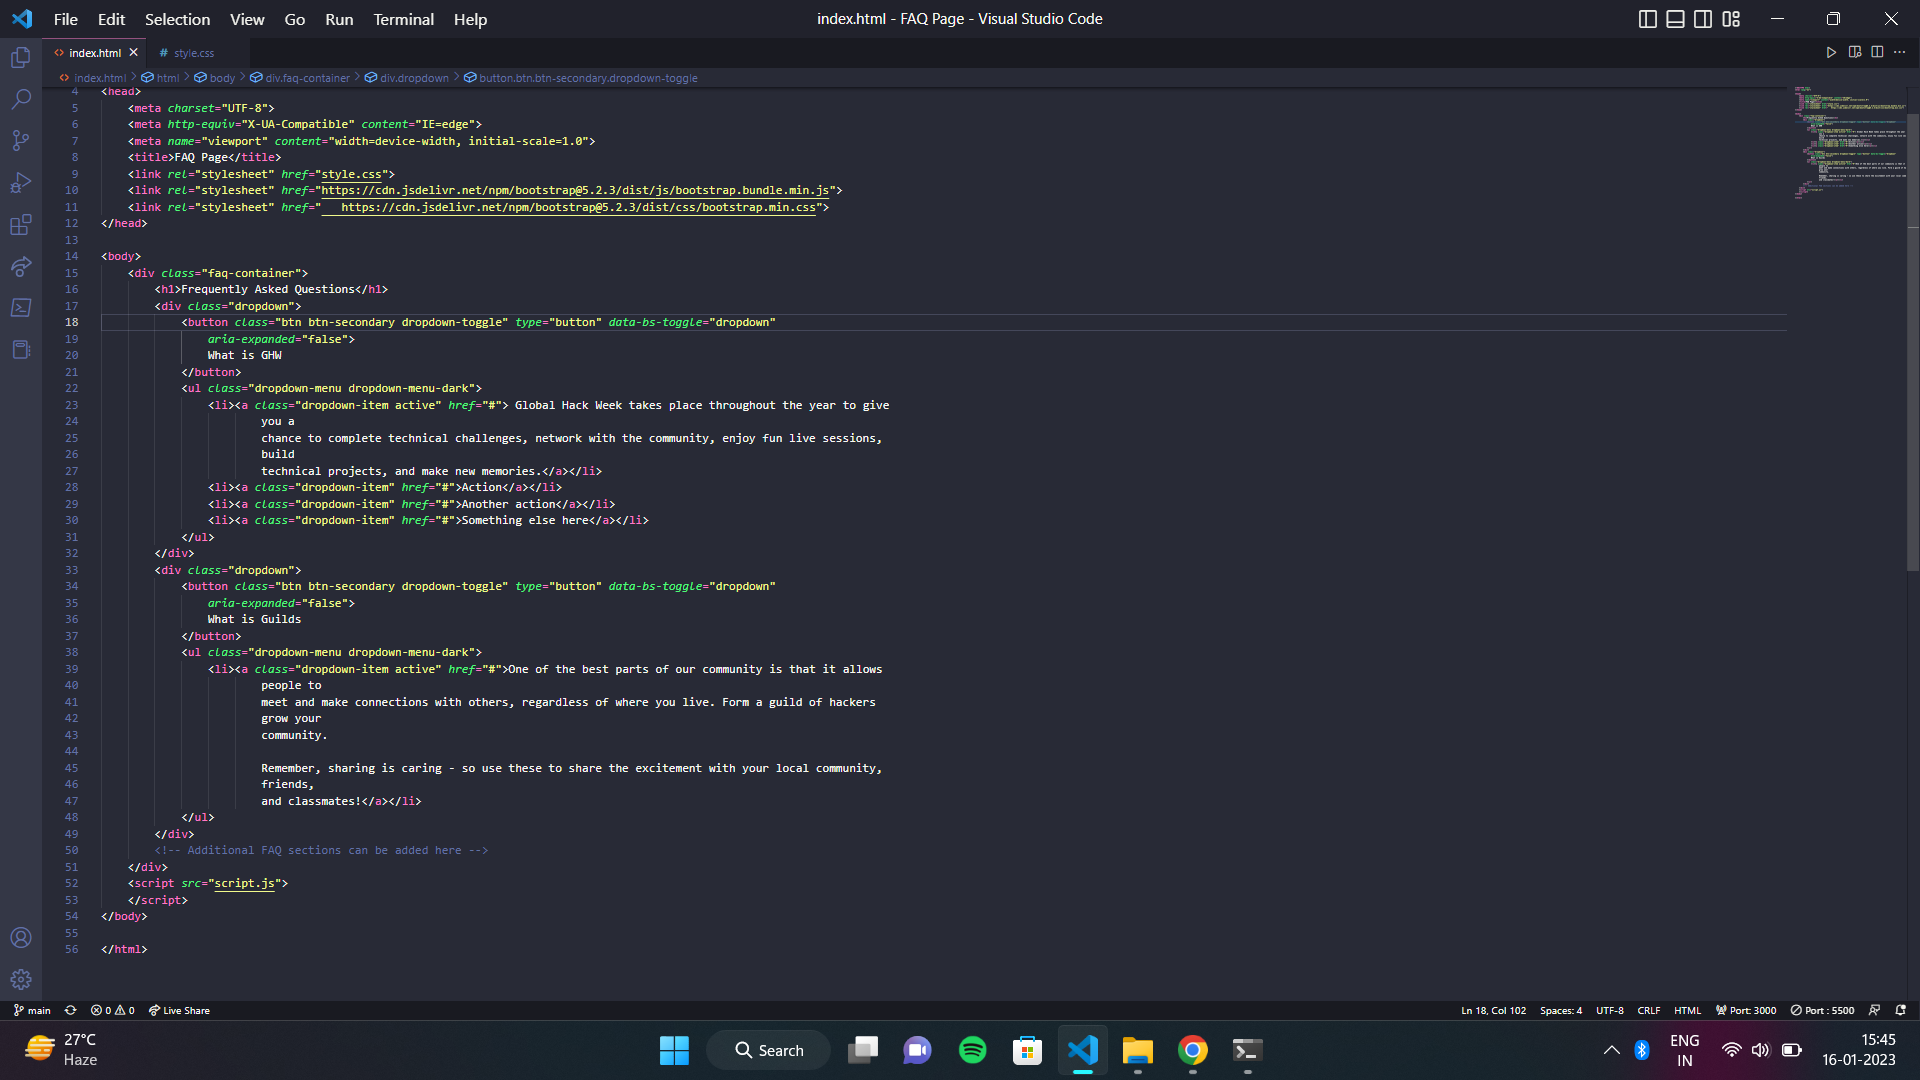This screenshot has width=1920, height=1080.
Task: Open HTML language mode selector
Action: tap(1687, 1010)
